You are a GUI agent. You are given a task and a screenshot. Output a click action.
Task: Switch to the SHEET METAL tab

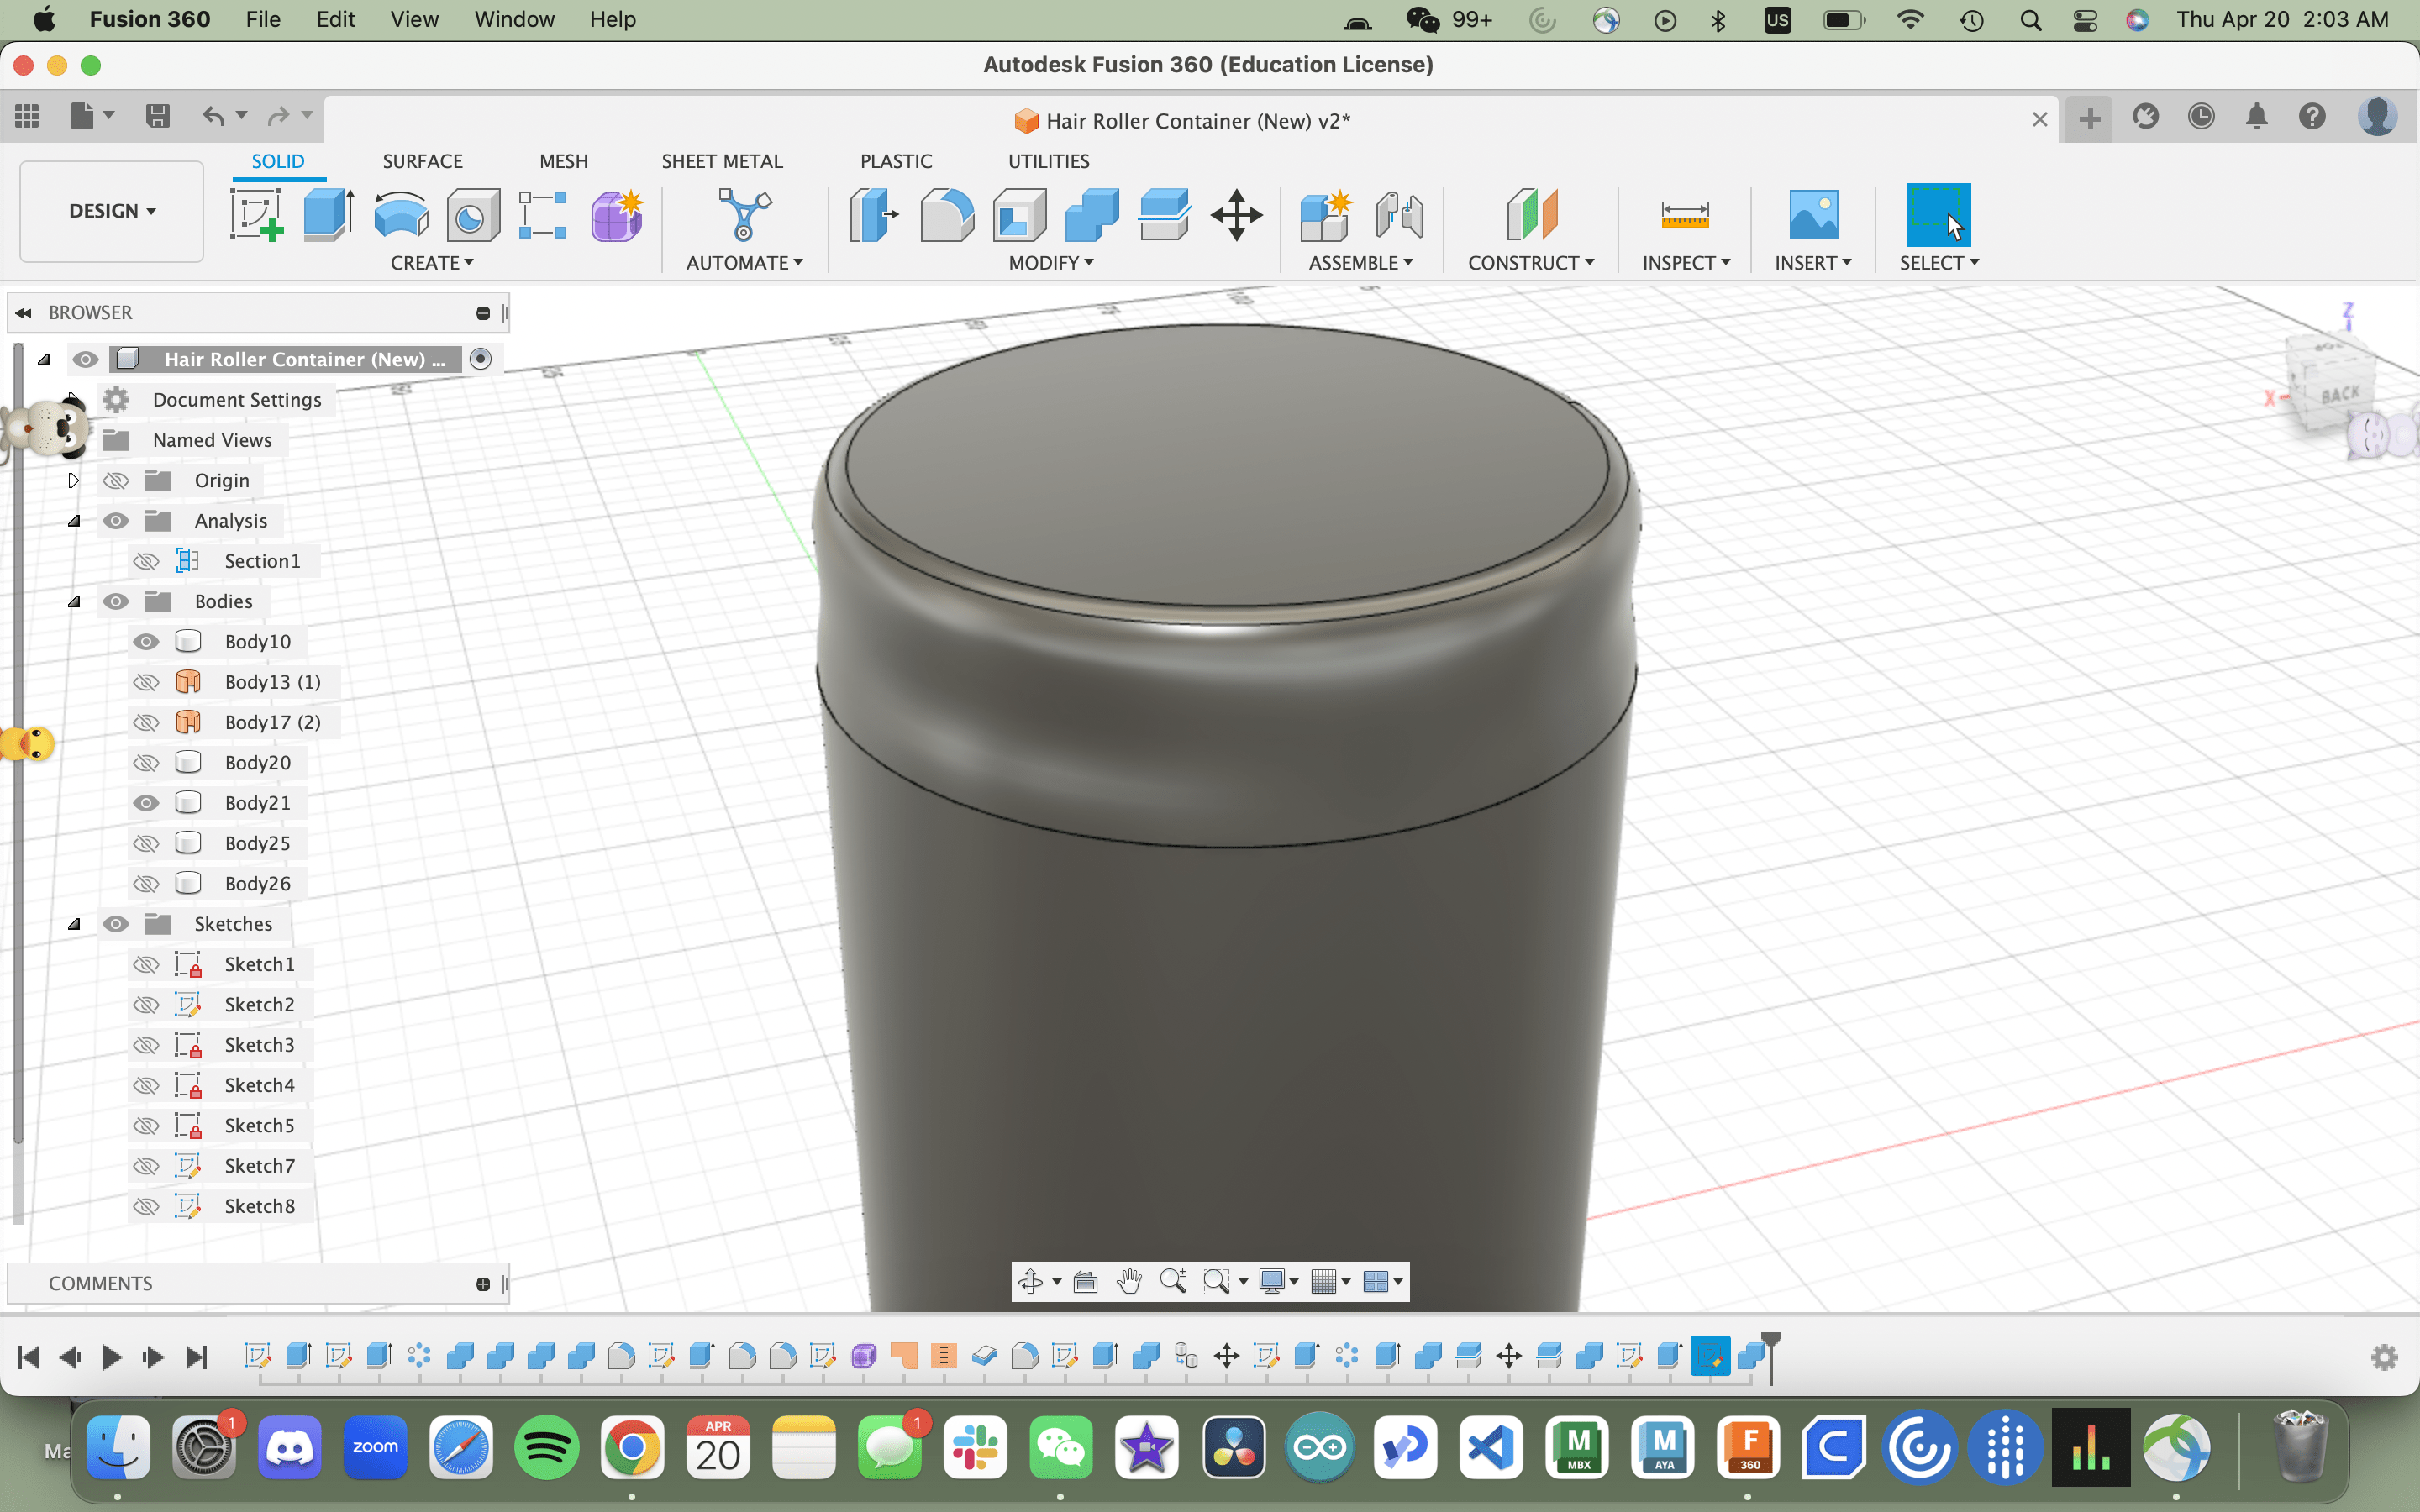tap(722, 160)
